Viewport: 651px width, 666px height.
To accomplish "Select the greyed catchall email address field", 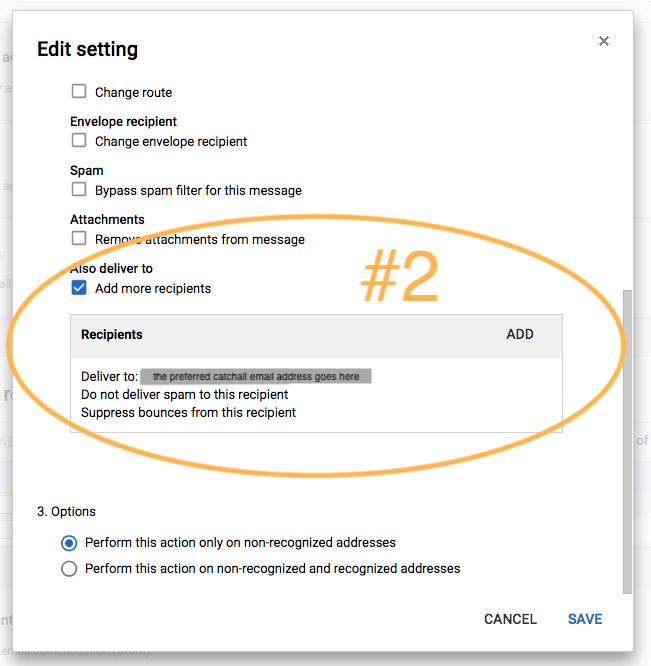I will (x=256, y=376).
